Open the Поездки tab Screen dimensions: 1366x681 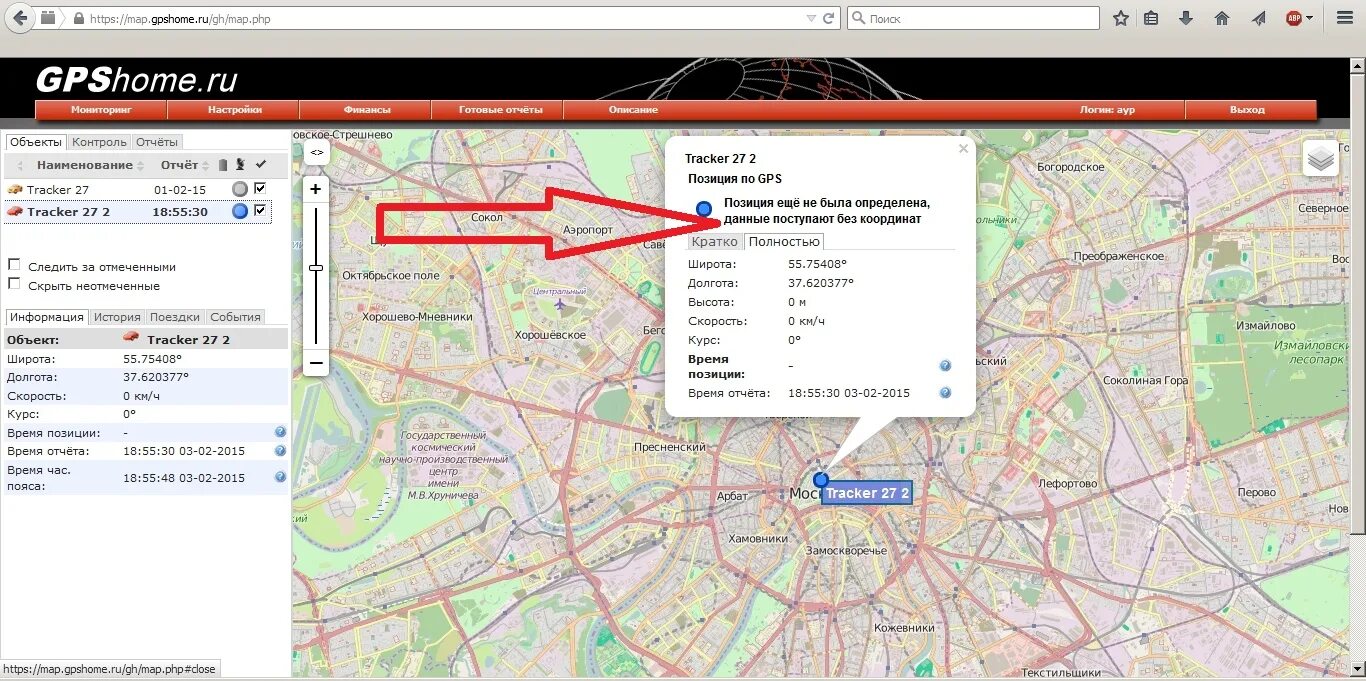tap(175, 317)
